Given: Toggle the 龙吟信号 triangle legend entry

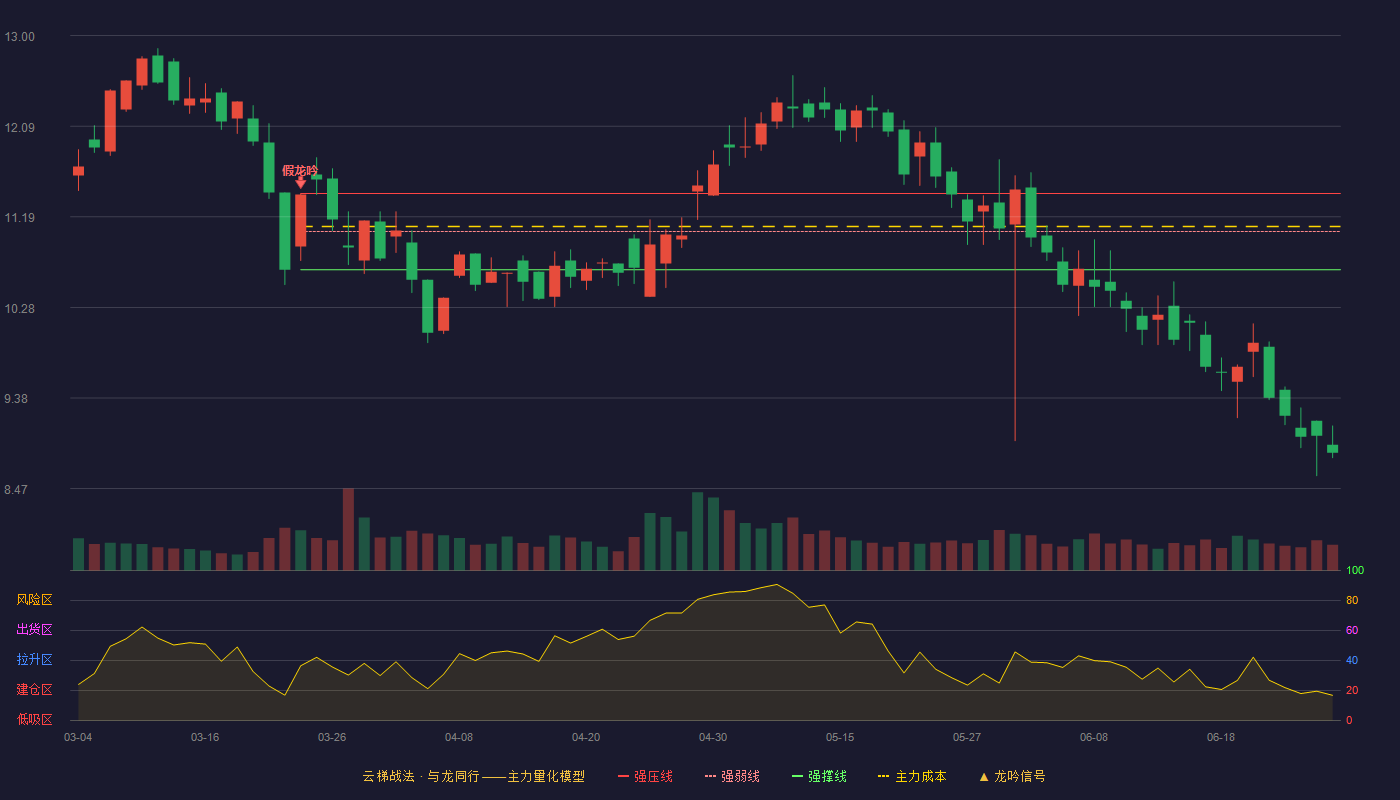Looking at the screenshot, I should tap(1012, 776).
